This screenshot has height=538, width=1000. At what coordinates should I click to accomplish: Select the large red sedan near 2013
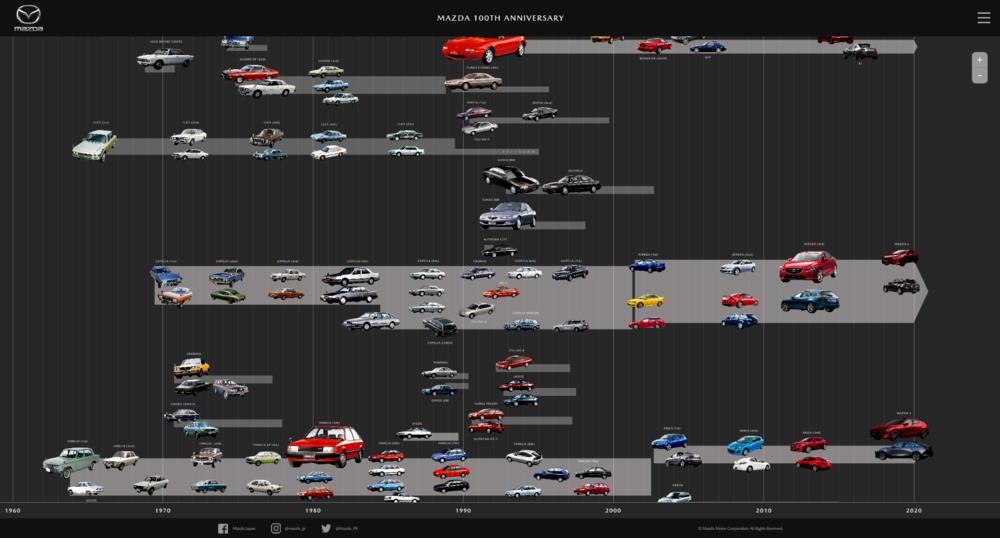(808, 266)
